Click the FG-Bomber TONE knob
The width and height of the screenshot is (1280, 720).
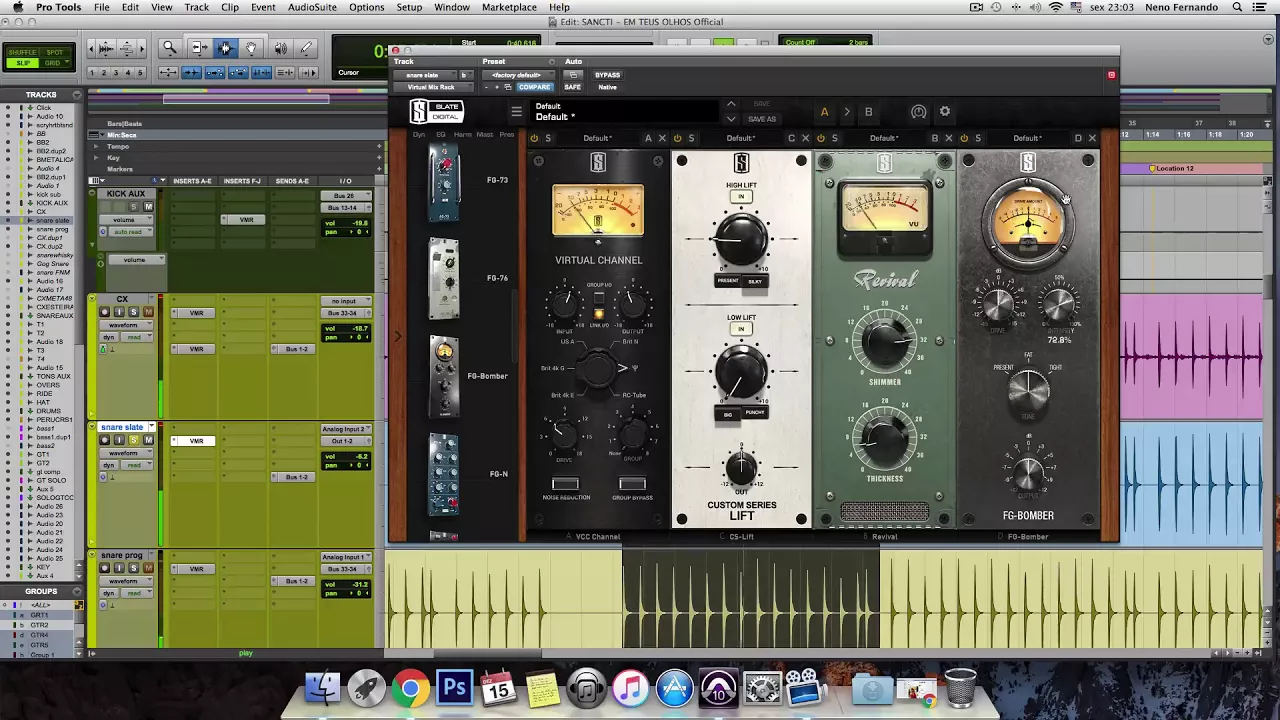point(1028,390)
